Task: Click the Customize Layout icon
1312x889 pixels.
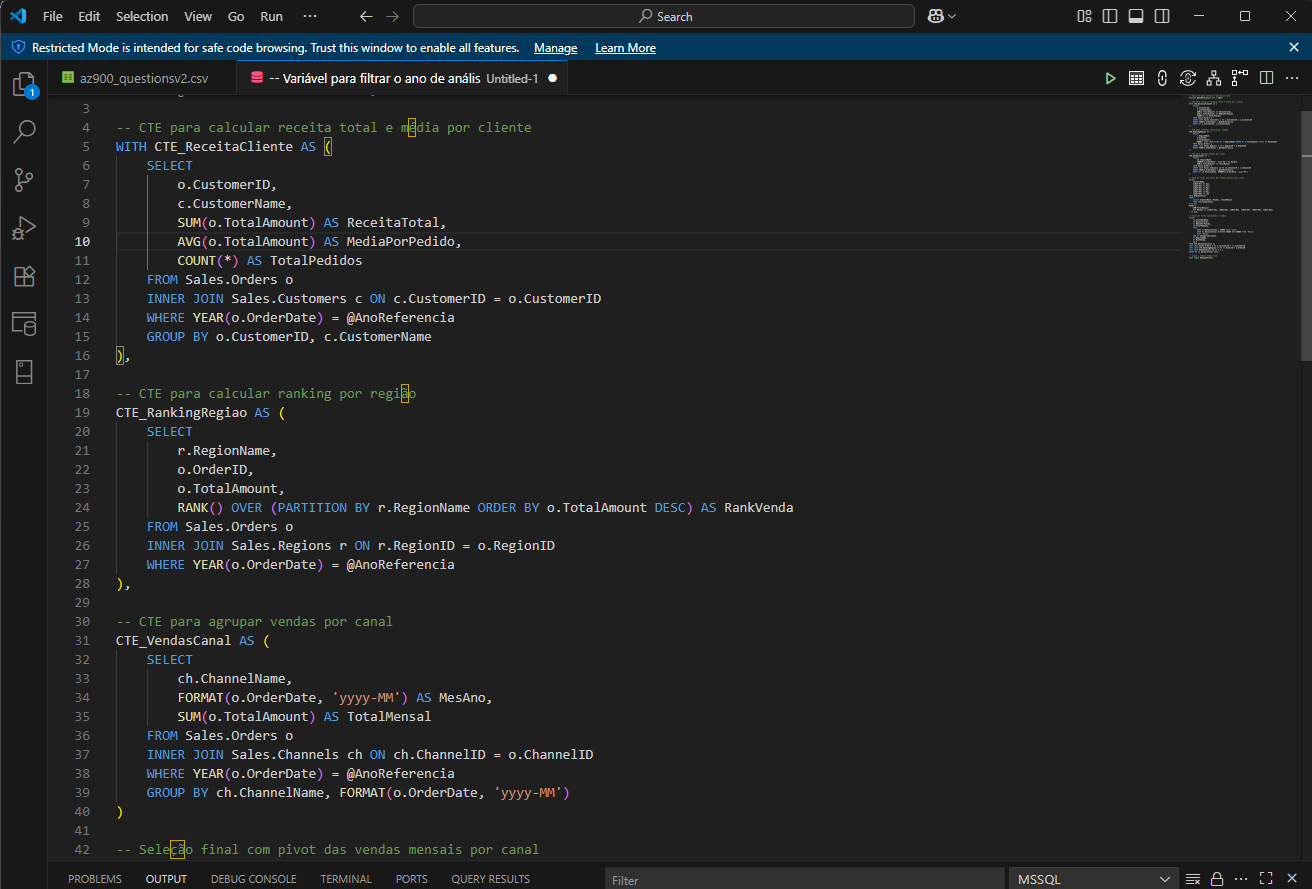Action: click(1085, 16)
